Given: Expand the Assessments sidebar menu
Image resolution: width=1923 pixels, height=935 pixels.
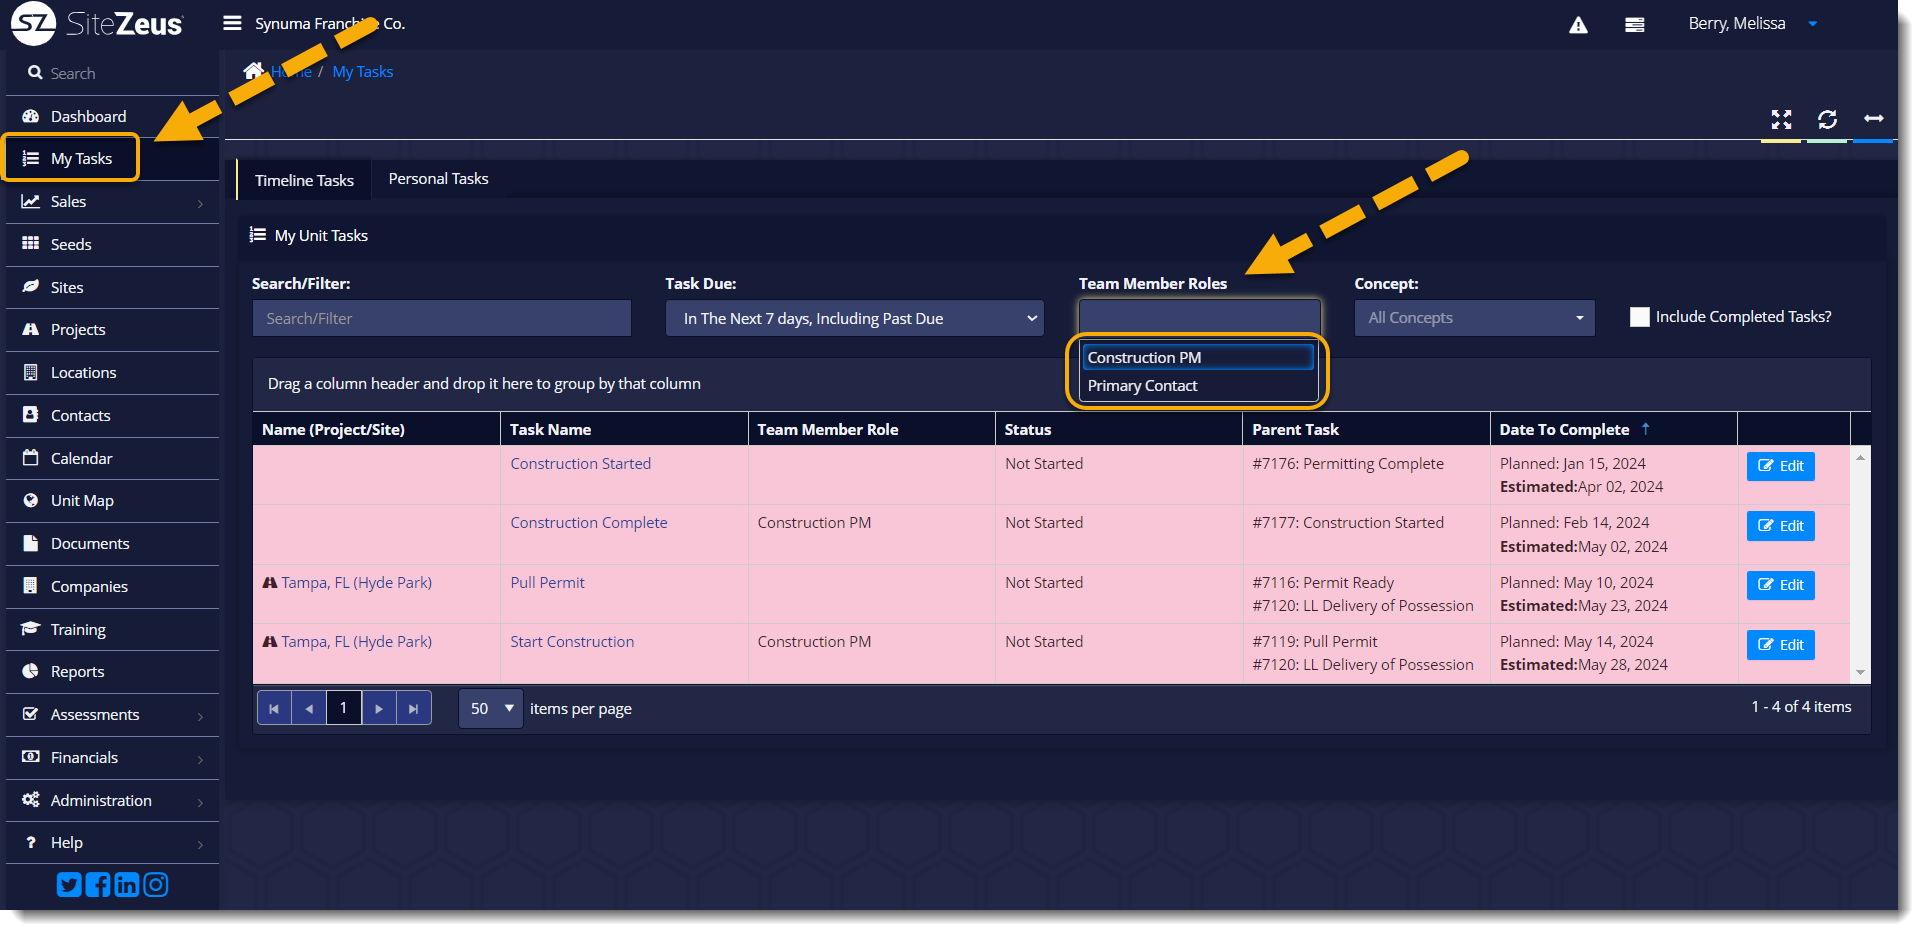Looking at the screenshot, I should (x=112, y=715).
